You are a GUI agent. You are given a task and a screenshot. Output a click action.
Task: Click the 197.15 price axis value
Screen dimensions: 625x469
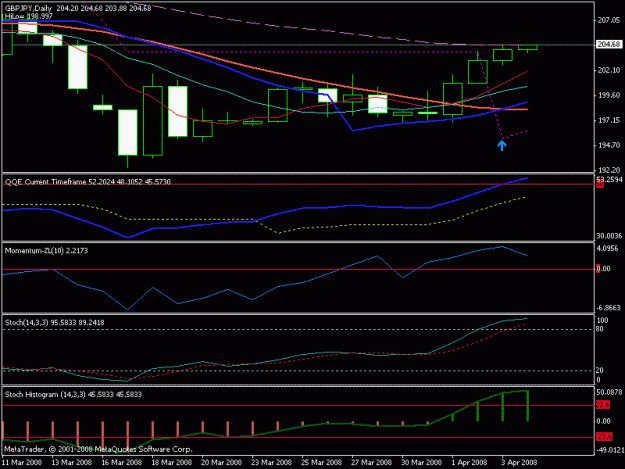click(x=609, y=120)
